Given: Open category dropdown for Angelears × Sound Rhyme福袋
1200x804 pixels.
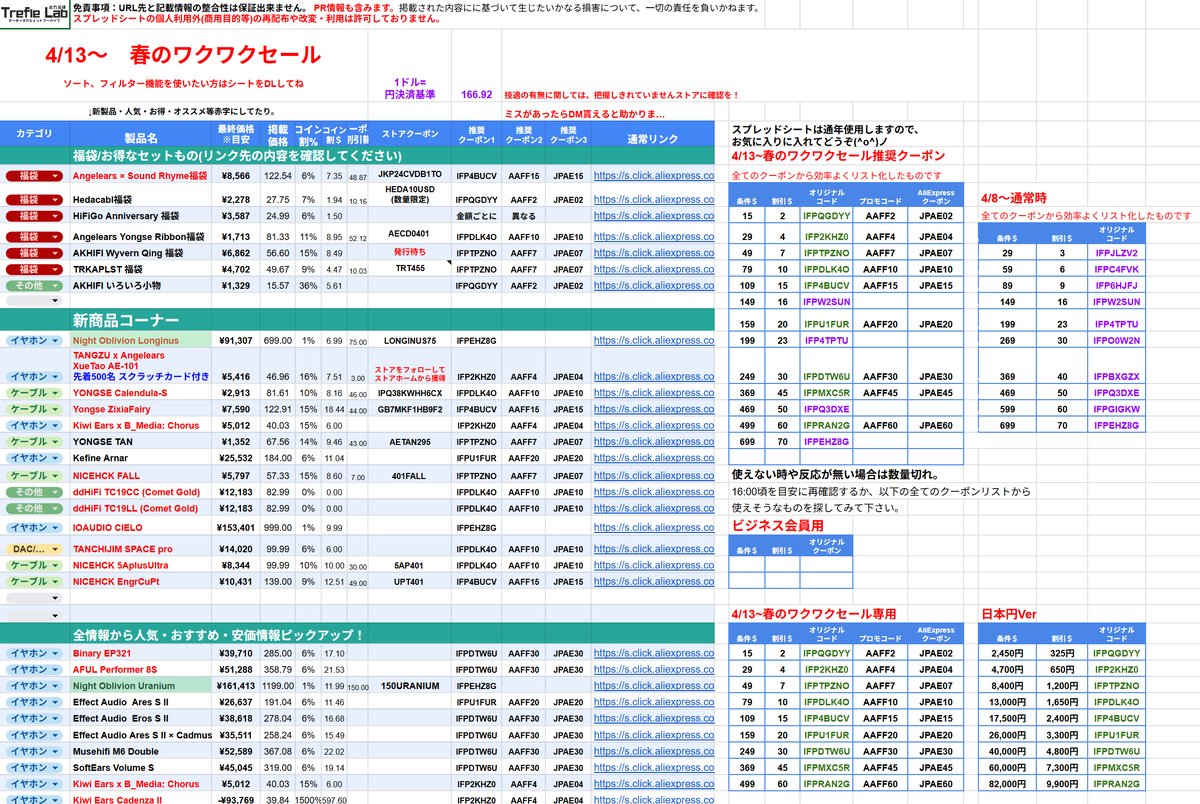Looking at the screenshot, I should (x=34, y=176).
